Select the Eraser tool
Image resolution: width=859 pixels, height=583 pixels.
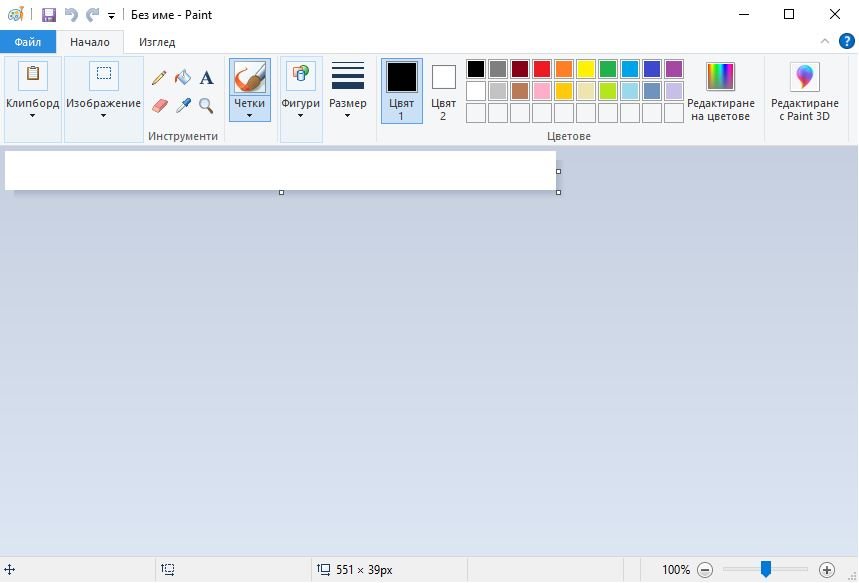pyautogui.click(x=159, y=105)
